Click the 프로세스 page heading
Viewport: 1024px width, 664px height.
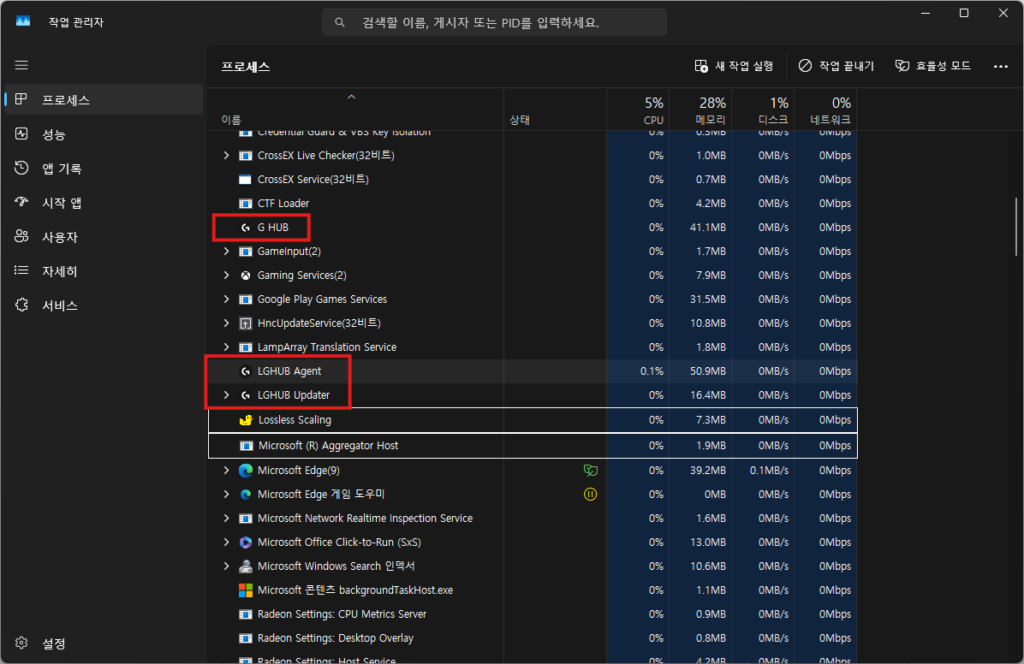tap(246, 67)
